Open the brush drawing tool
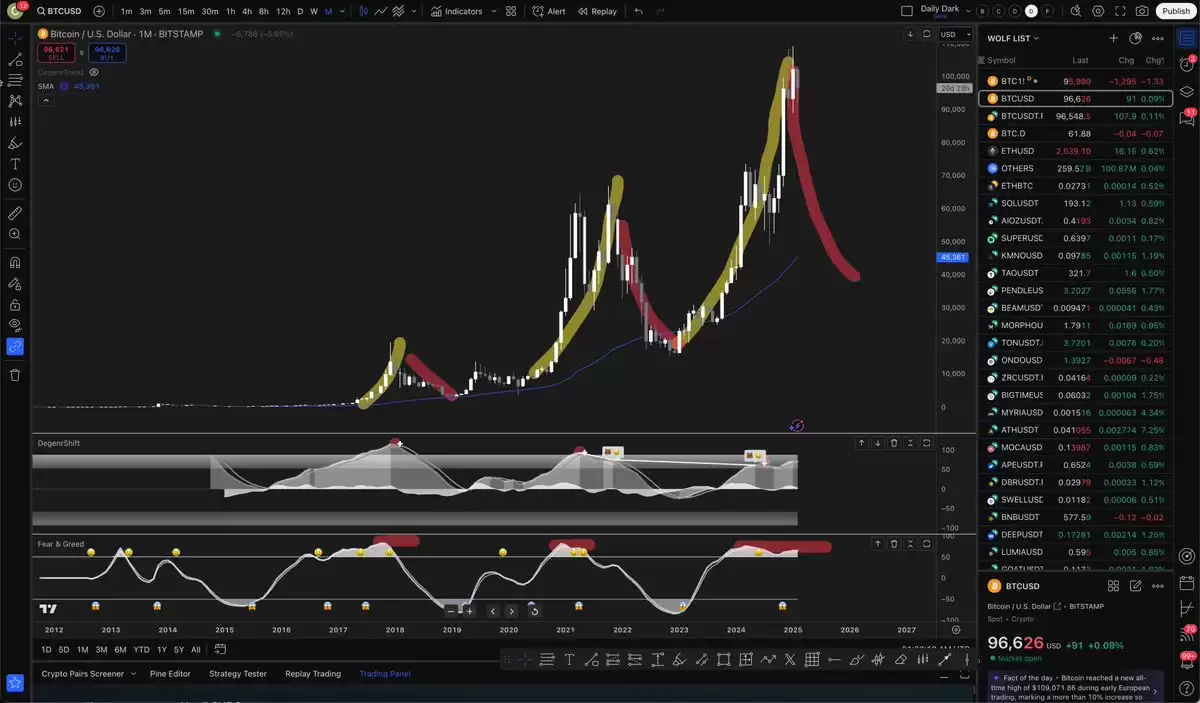This screenshot has width=1200, height=703. (x=15, y=143)
